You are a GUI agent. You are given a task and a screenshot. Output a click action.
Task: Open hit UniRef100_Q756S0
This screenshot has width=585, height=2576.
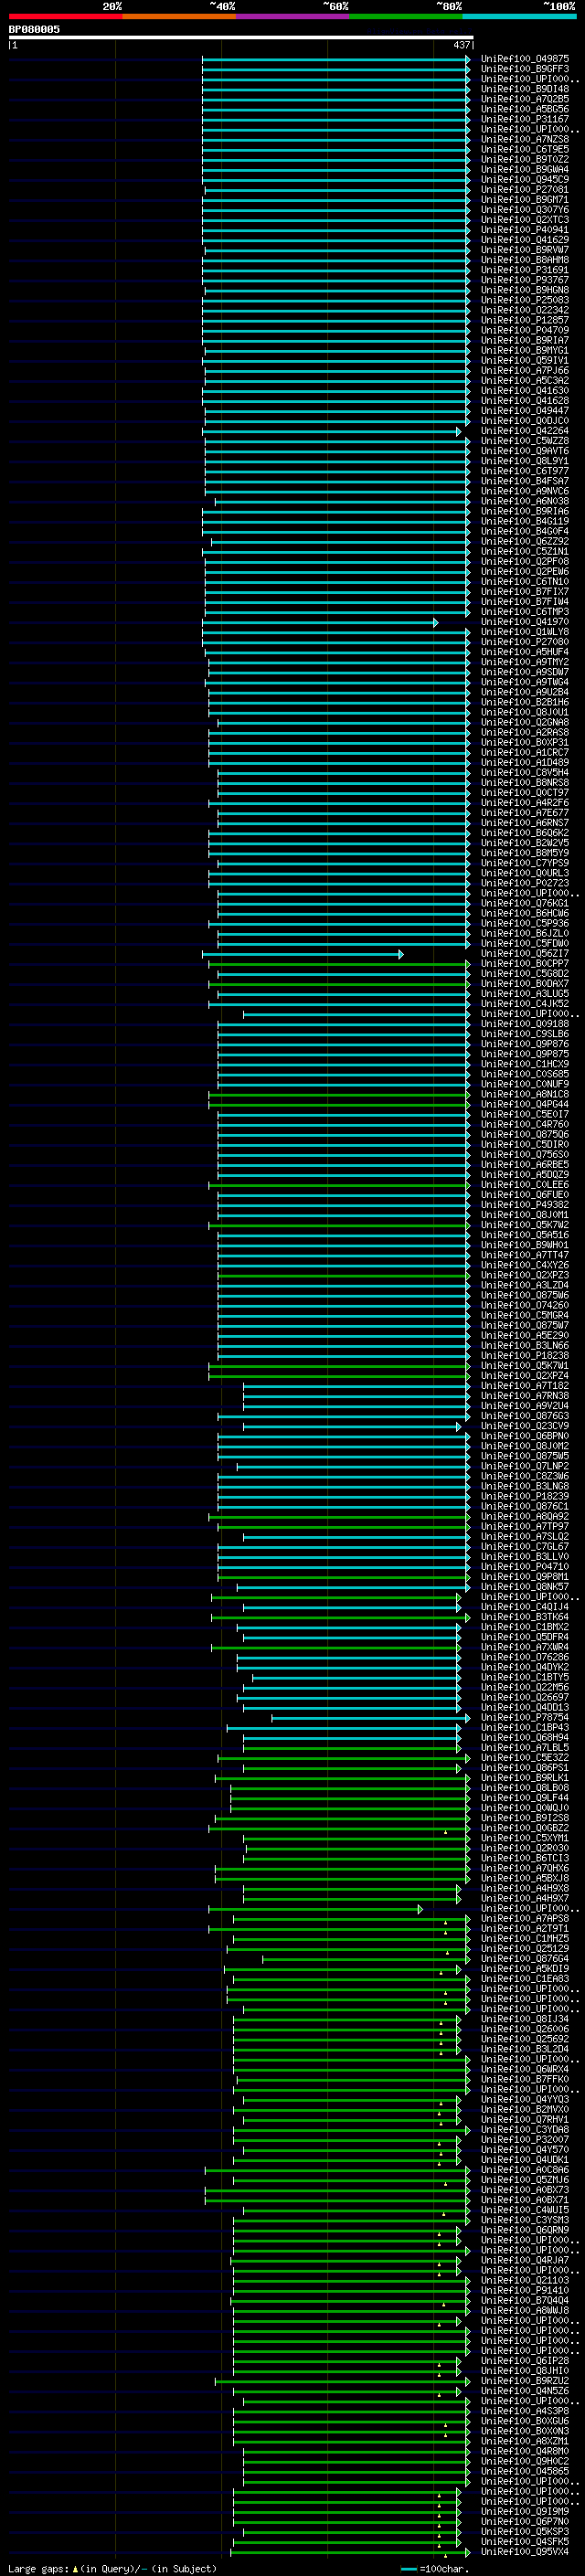coord(525,1155)
